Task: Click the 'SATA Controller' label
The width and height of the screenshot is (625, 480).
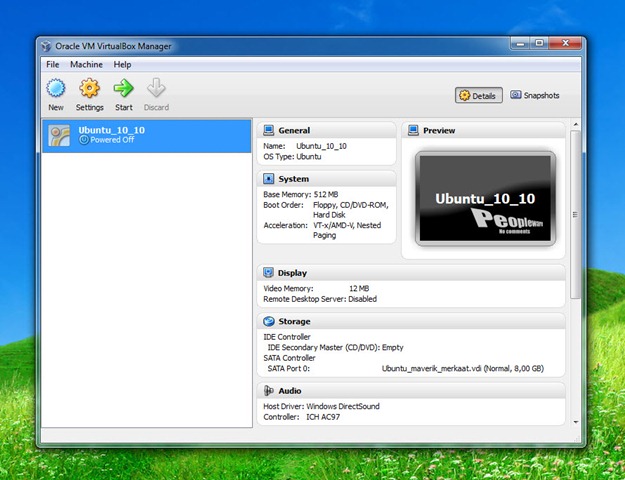Action: pos(289,358)
